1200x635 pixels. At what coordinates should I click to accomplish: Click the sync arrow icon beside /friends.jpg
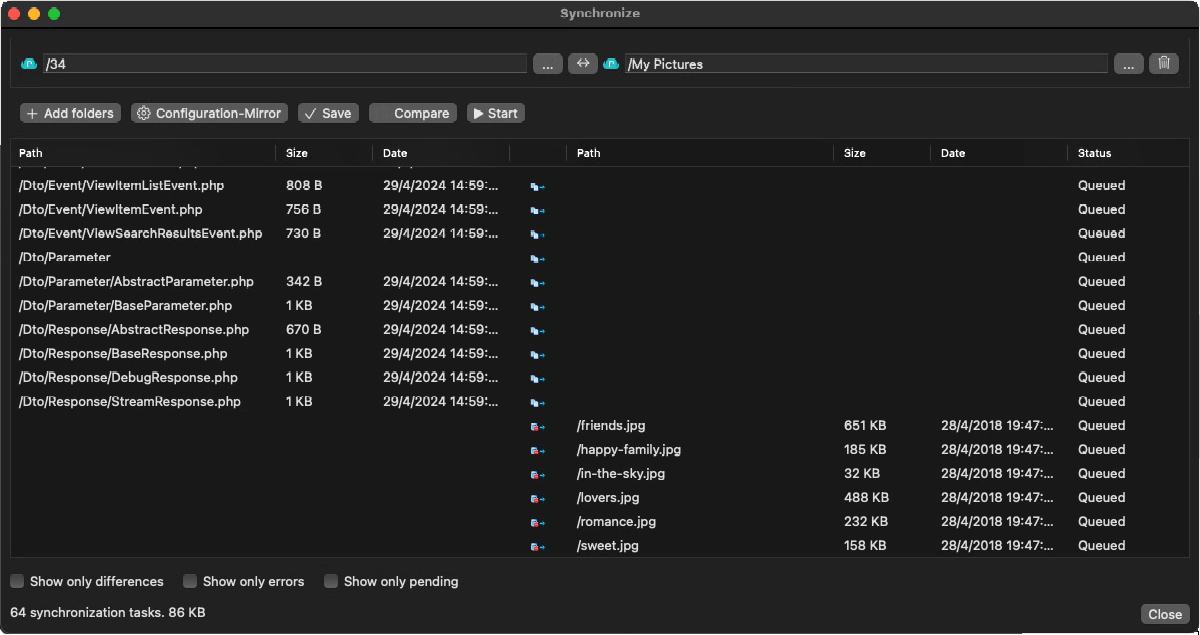pos(536,425)
